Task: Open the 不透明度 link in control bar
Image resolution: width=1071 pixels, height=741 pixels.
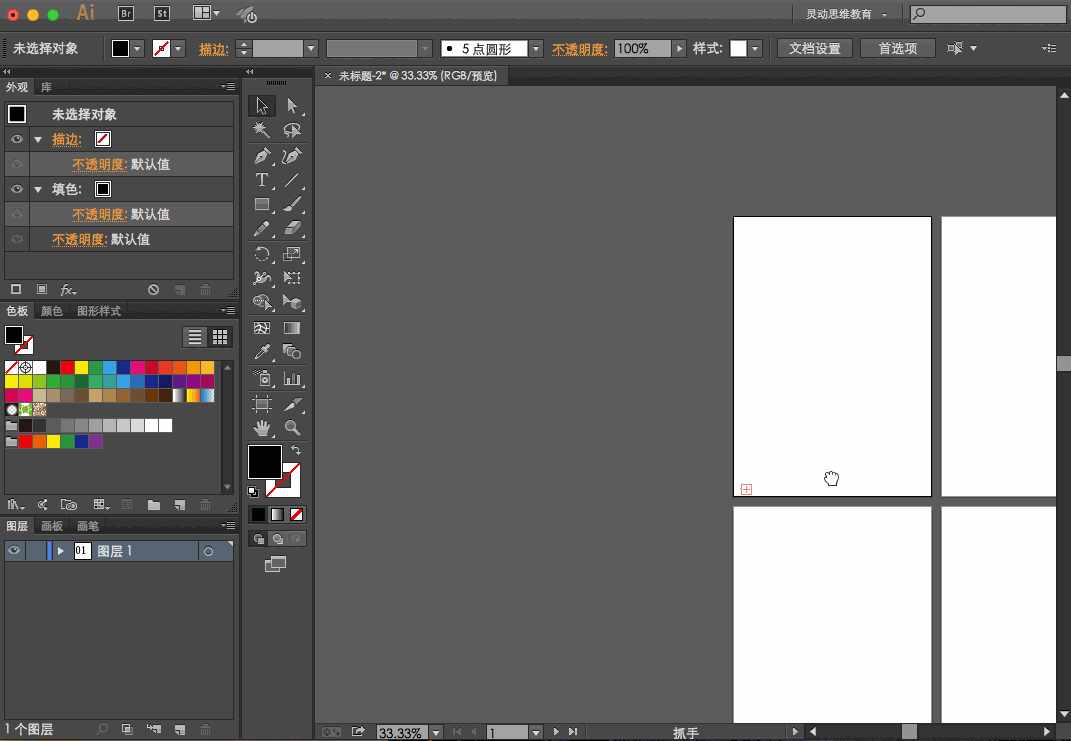Action: (579, 49)
